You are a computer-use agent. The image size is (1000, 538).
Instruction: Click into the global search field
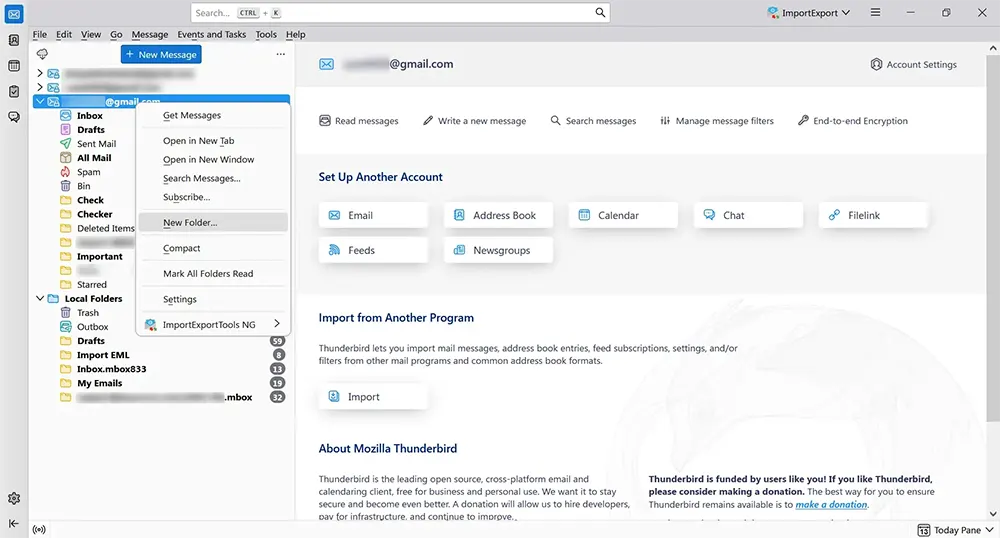(x=400, y=13)
